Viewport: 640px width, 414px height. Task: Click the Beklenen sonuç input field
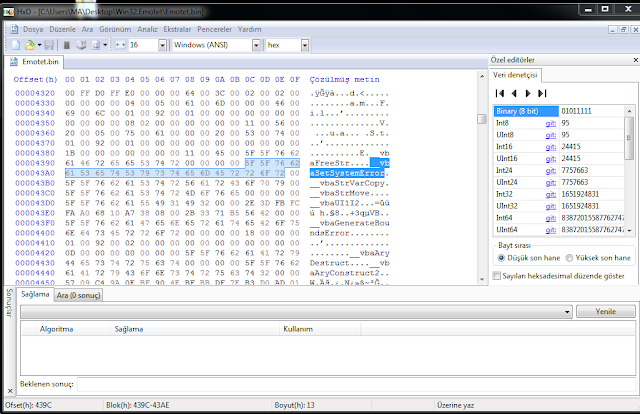pos(356,384)
